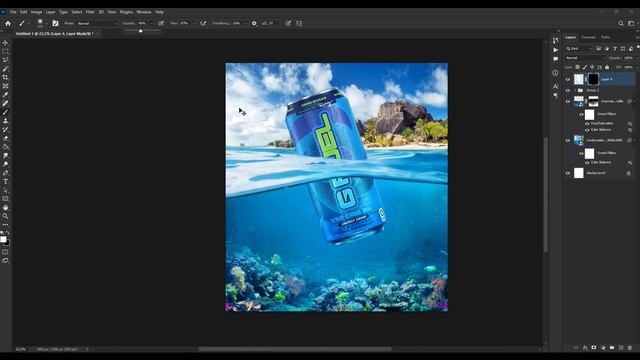The height and width of the screenshot is (360, 640).
Task: Select the Layer 4 layer row
Action: tap(600, 79)
